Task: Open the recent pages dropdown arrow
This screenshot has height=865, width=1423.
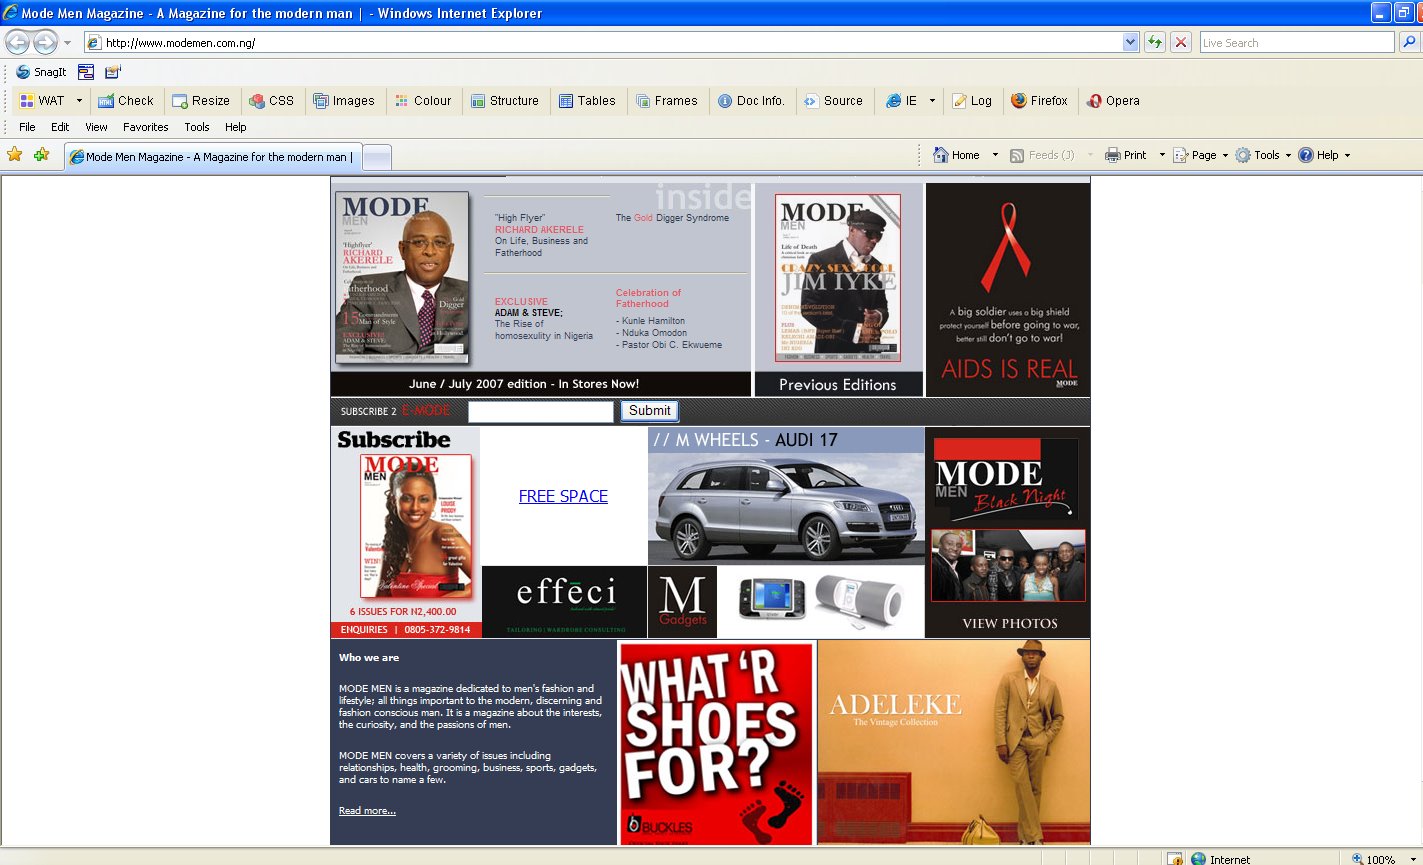Action: pos(67,43)
